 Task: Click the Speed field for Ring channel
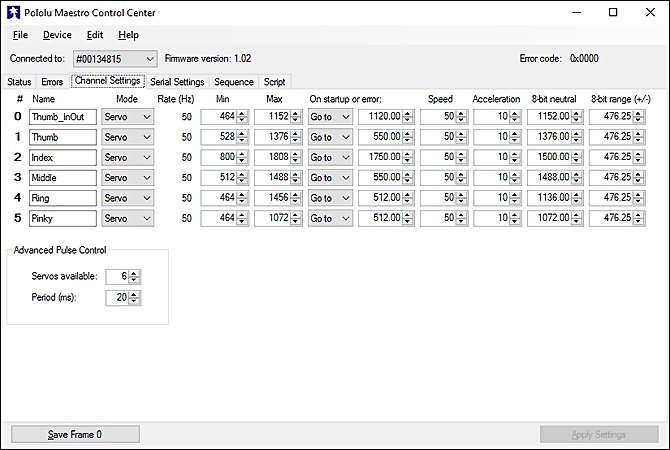[x=444, y=198]
